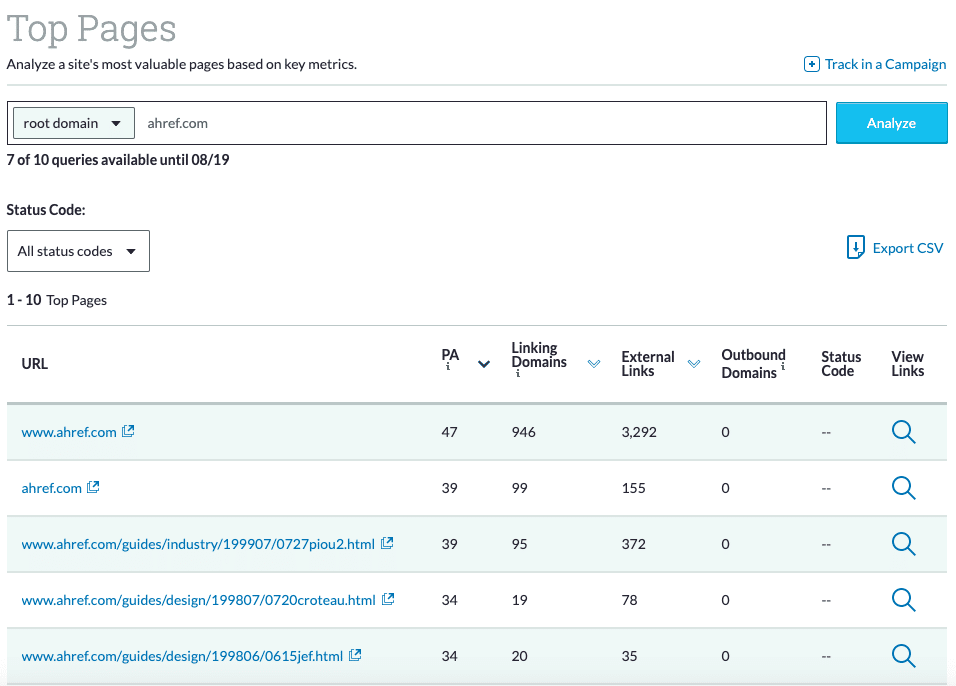This screenshot has height=686, width=956.
Task: Click the URL column header
Action: coord(35,364)
